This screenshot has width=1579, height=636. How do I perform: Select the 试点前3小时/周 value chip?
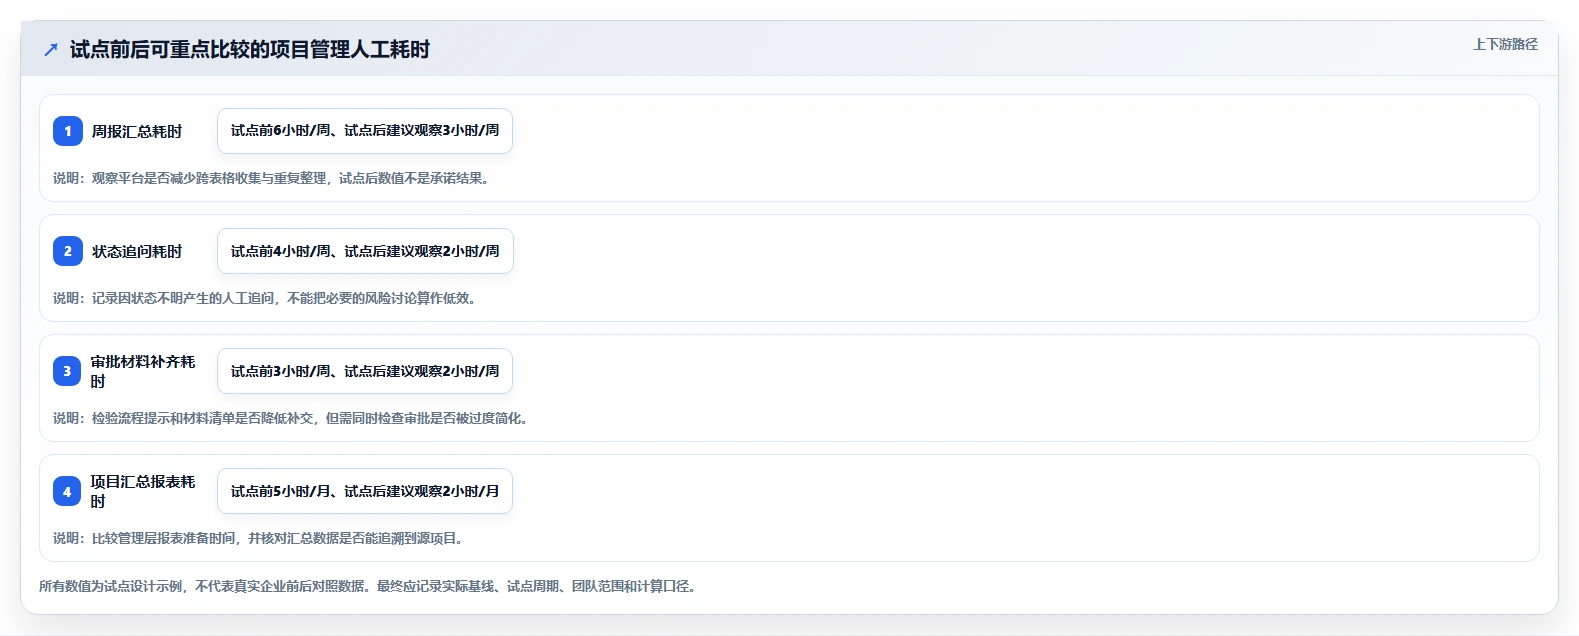pos(365,371)
